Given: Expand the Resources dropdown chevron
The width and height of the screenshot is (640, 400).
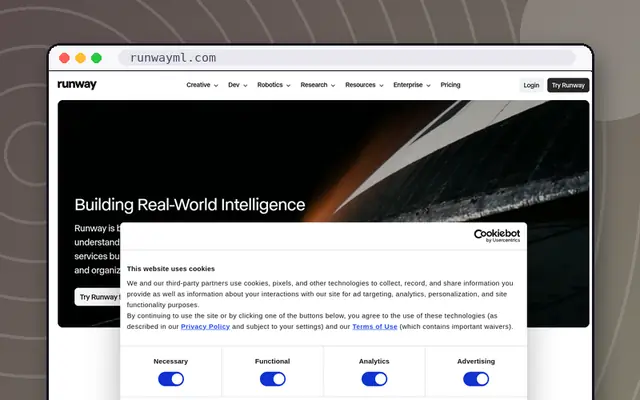Looking at the screenshot, I should click(381, 85).
